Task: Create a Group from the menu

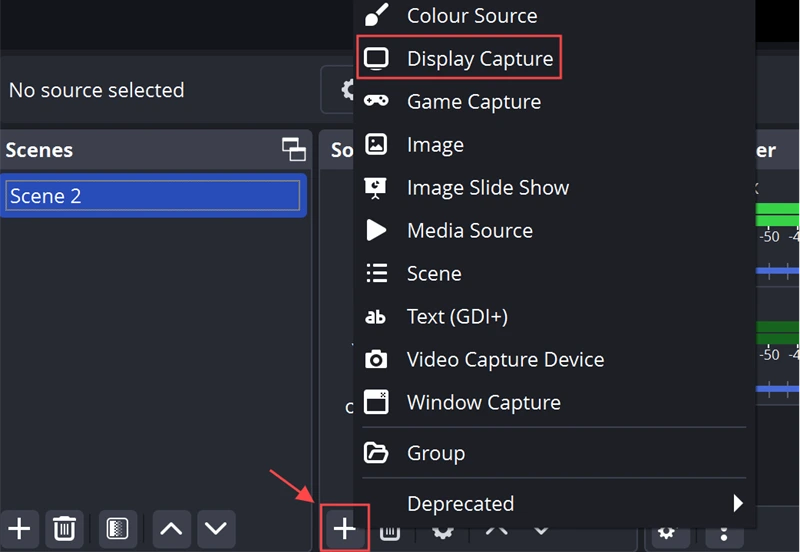Action: pos(435,453)
